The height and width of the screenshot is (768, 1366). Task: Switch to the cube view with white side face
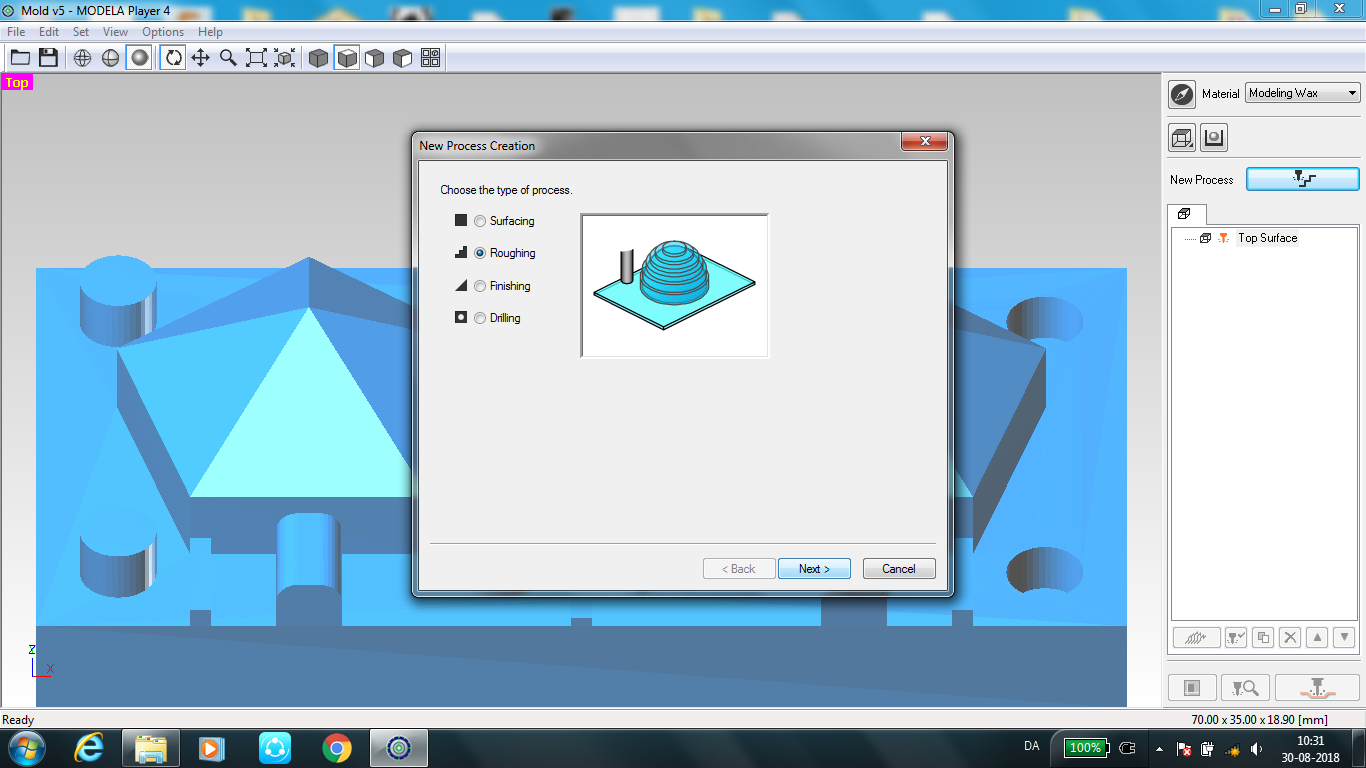pos(402,58)
